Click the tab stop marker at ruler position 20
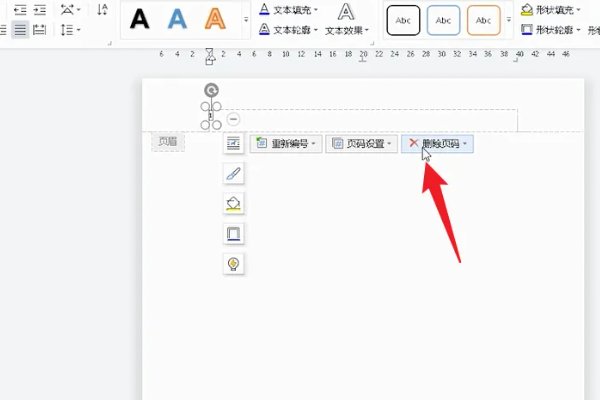This screenshot has width=600, height=400. pyautogui.click(x=363, y=60)
